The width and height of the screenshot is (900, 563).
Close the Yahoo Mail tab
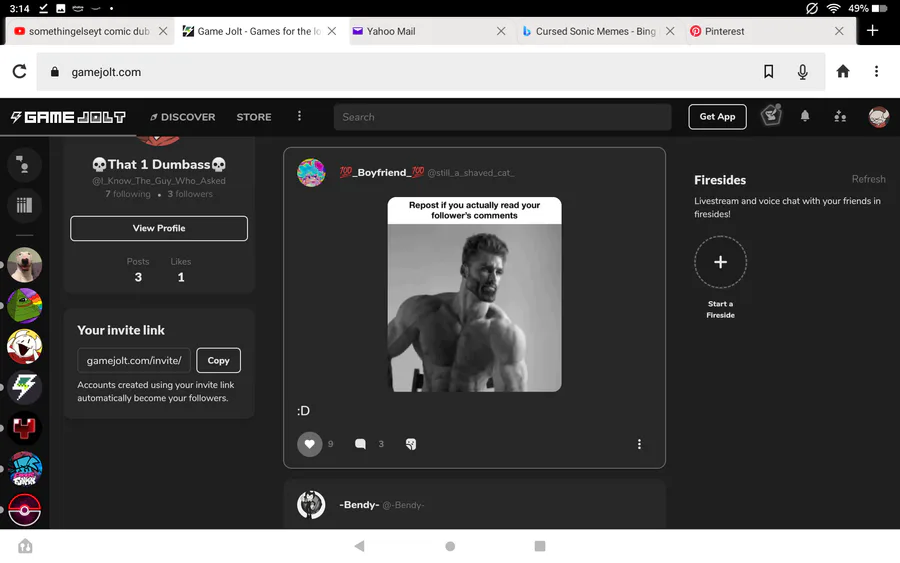(x=501, y=31)
